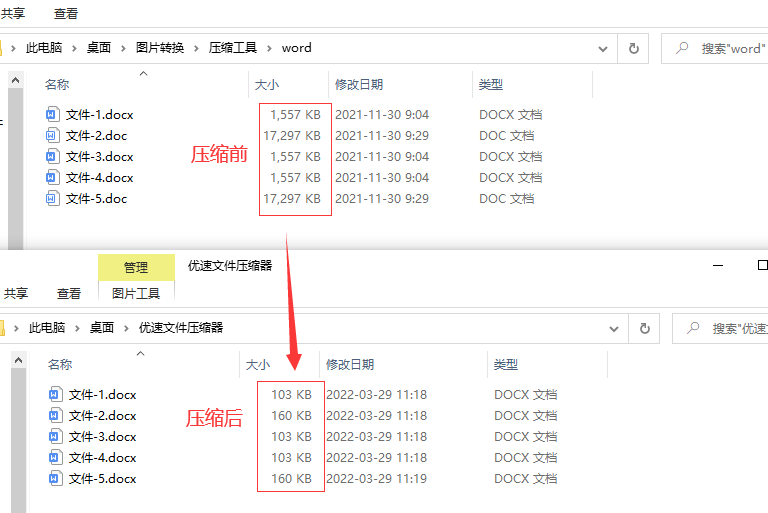The width and height of the screenshot is (768, 513).
Task: Open address history dropdown in word window
Action: click(603, 49)
